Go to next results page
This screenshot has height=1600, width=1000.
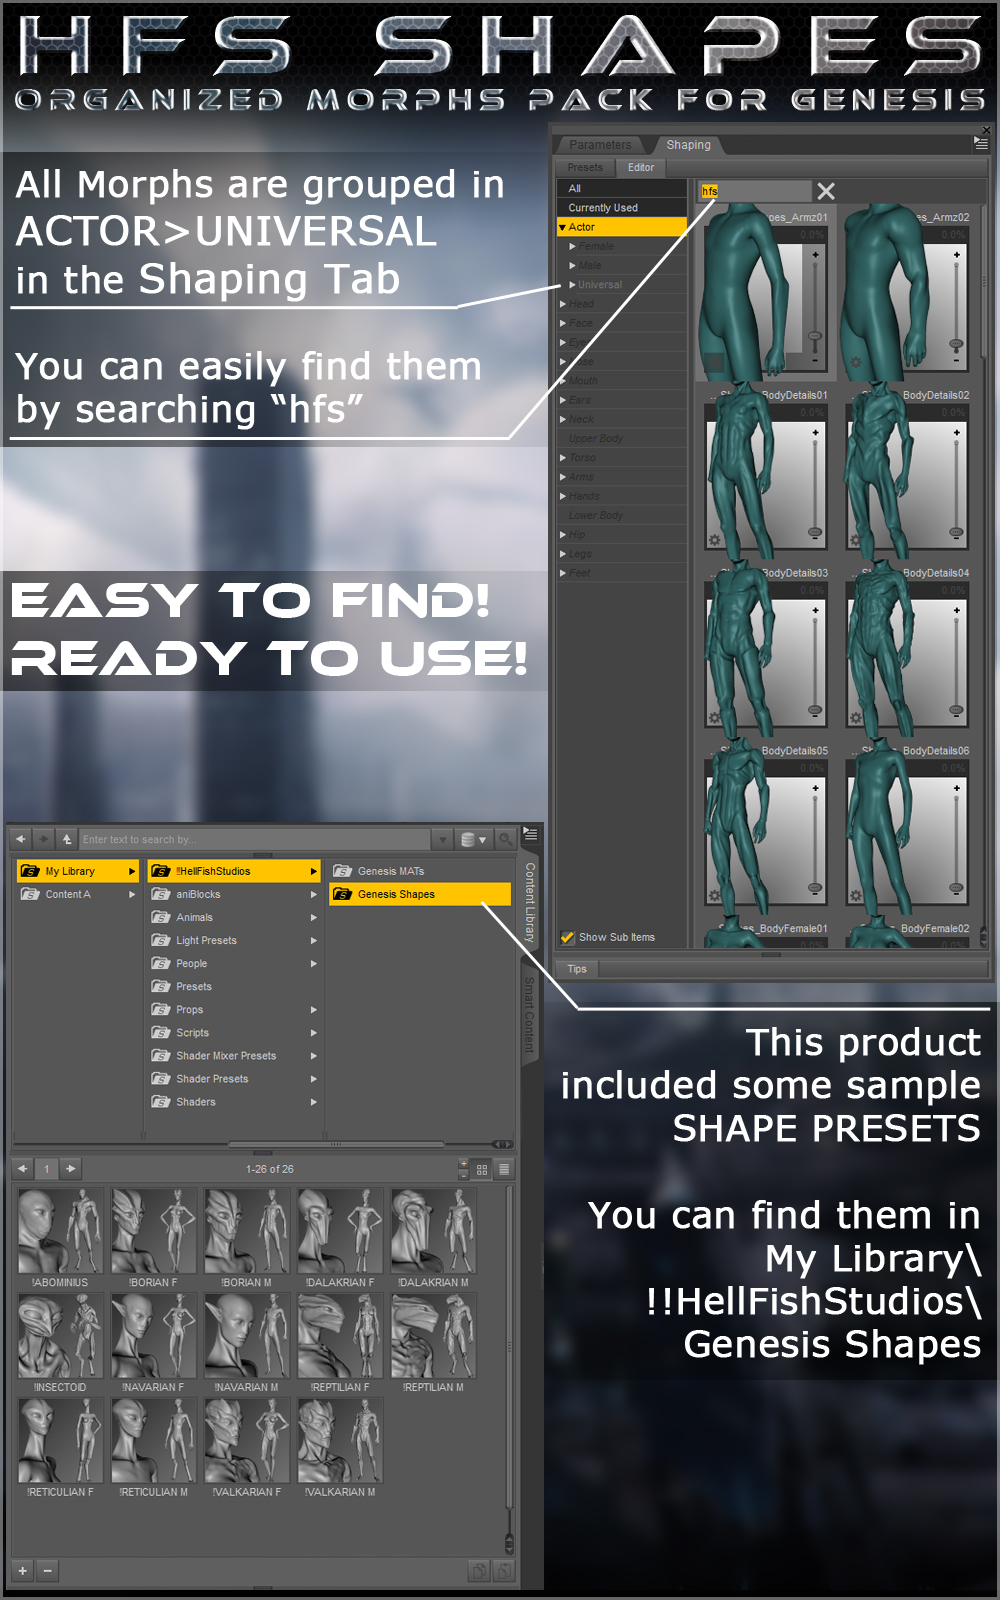pyautogui.click(x=70, y=1168)
